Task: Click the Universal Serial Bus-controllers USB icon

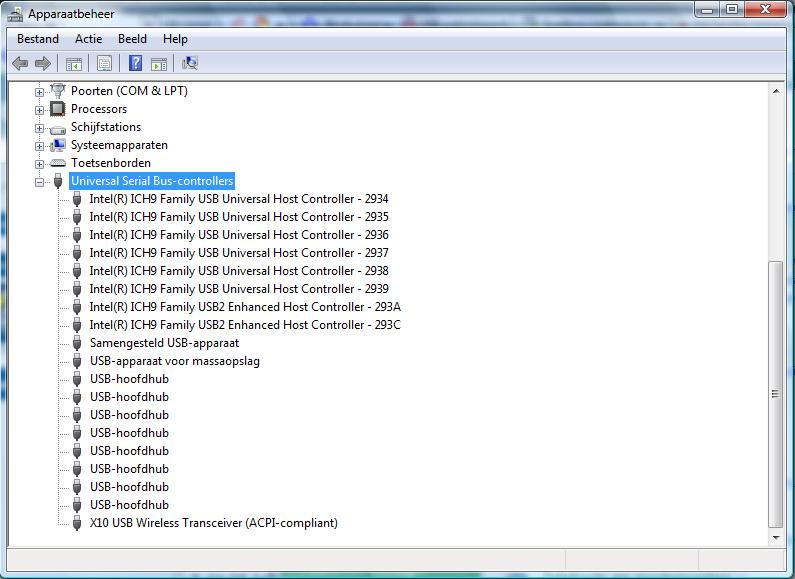Action: coord(58,181)
